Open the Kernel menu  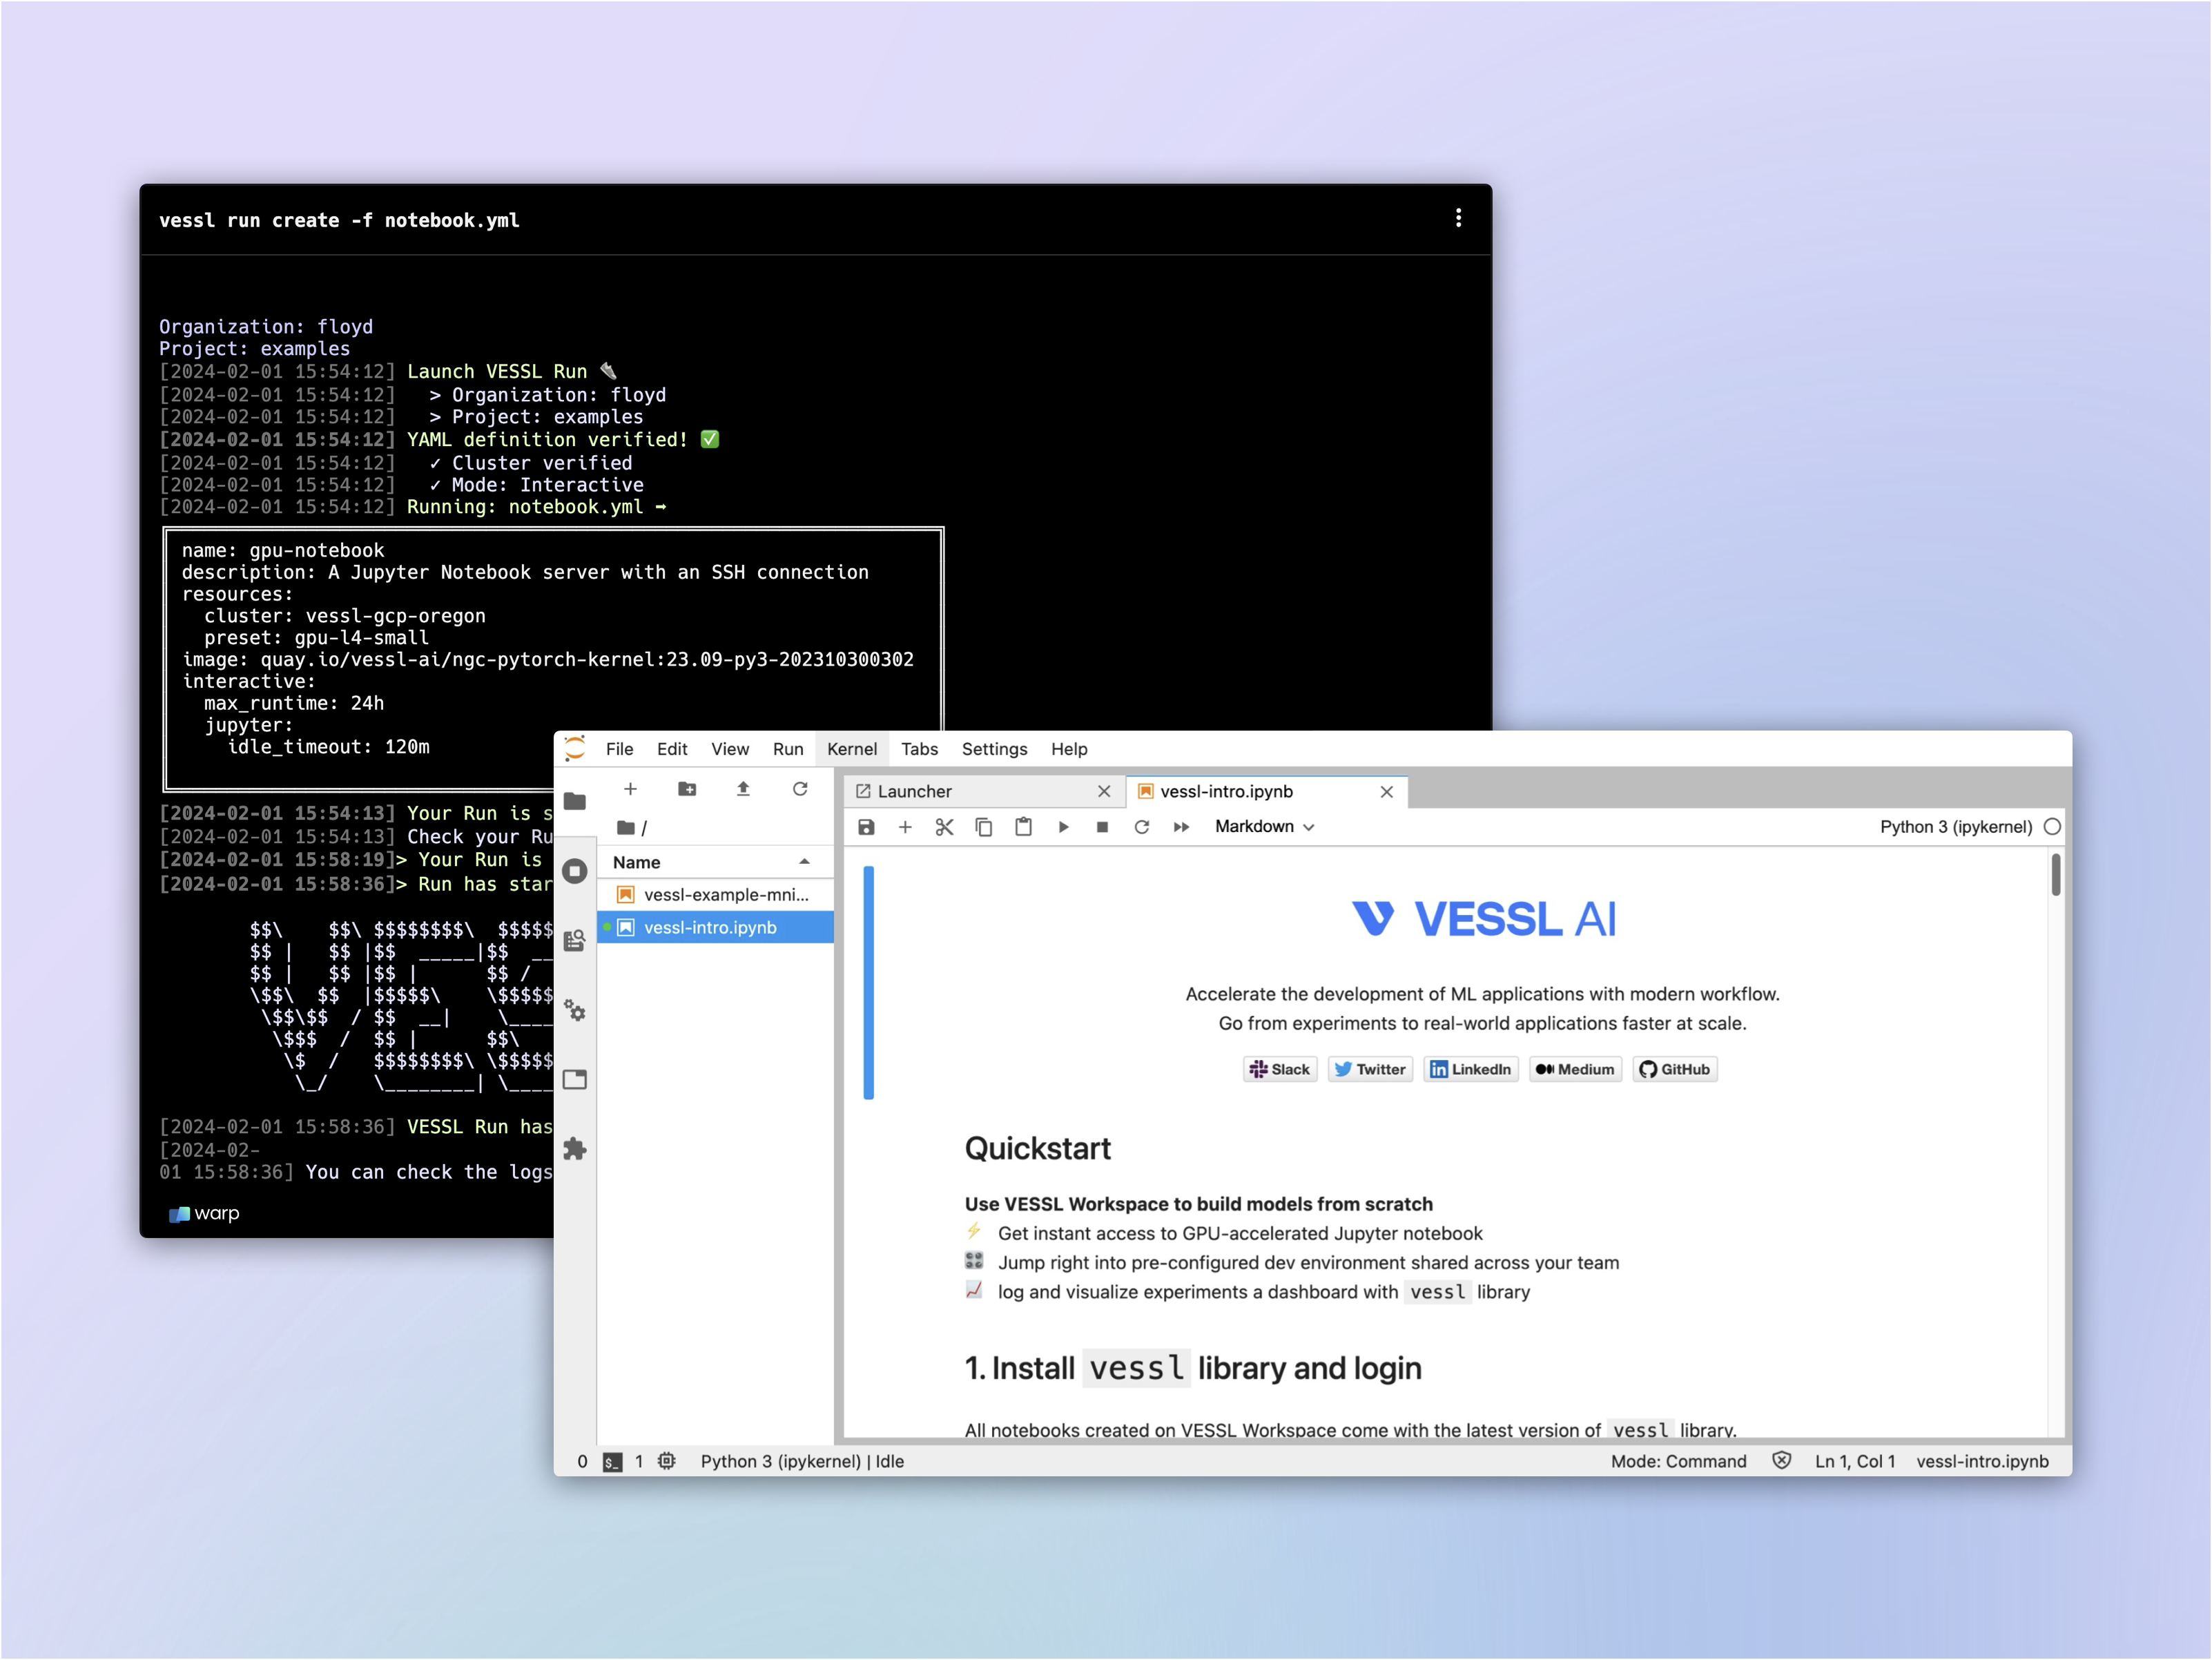point(851,749)
